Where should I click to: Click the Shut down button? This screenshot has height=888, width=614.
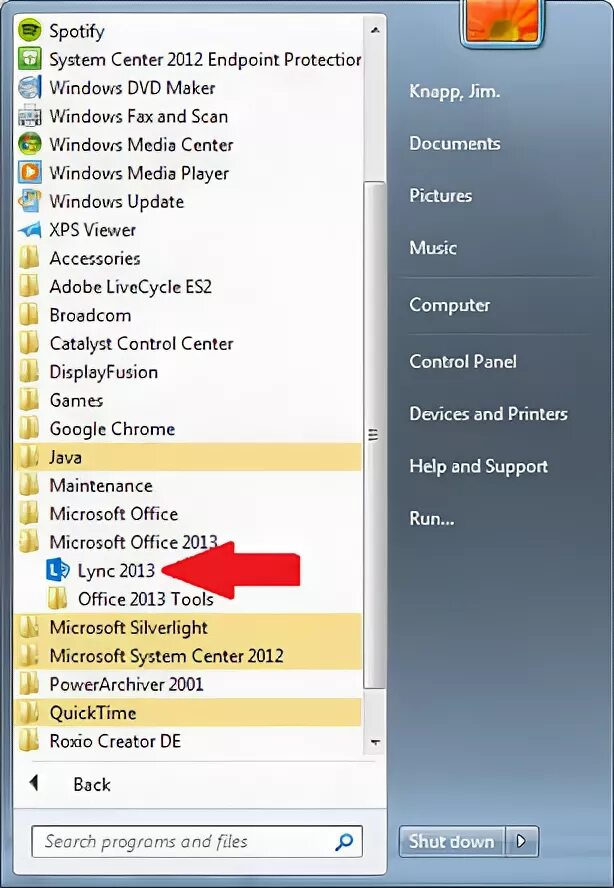pyautogui.click(x=451, y=842)
